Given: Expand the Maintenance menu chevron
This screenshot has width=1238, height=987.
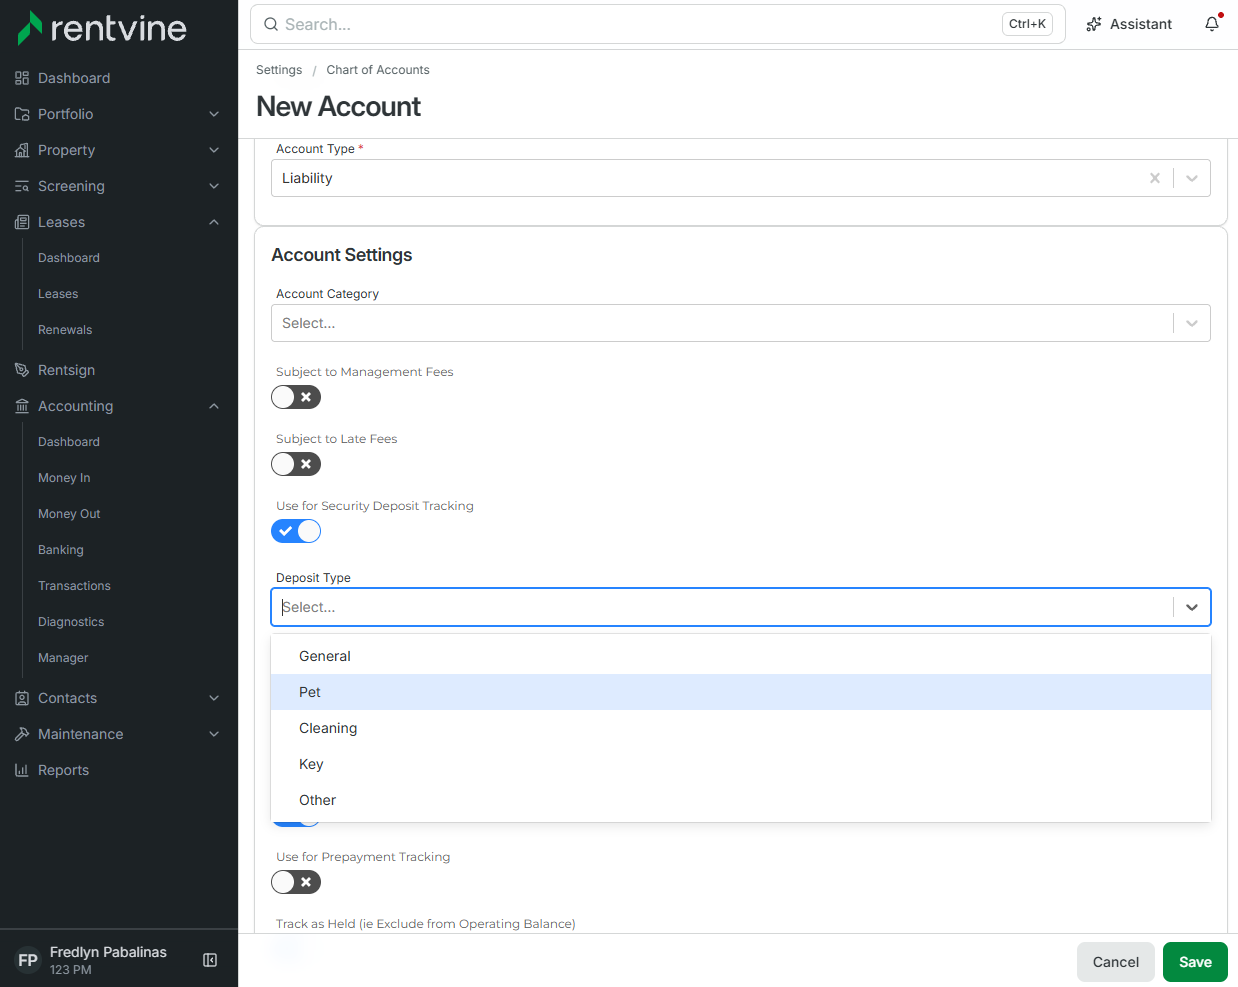Looking at the screenshot, I should point(214,734).
